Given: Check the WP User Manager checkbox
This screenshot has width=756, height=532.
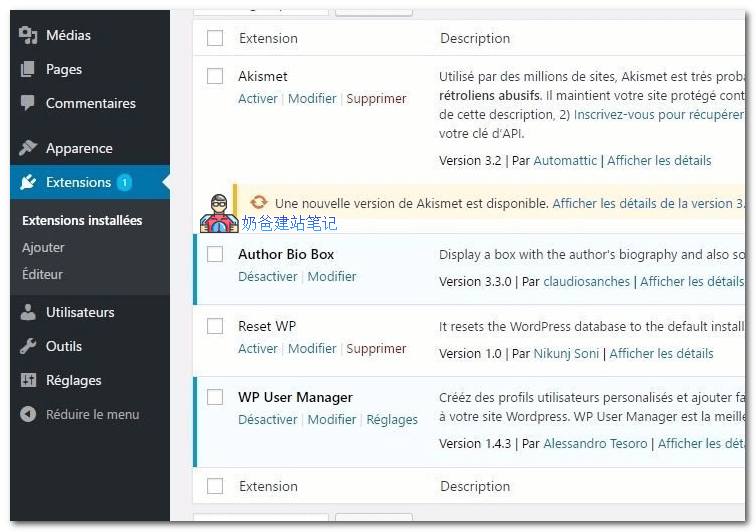Looking at the screenshot, I should 215,397.
